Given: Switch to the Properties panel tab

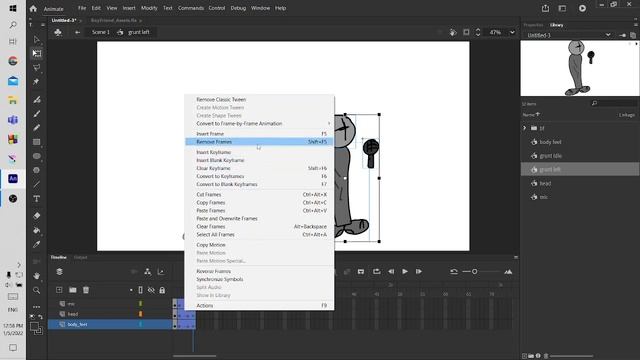Looking at the screenshot, I should coord(533,25).
